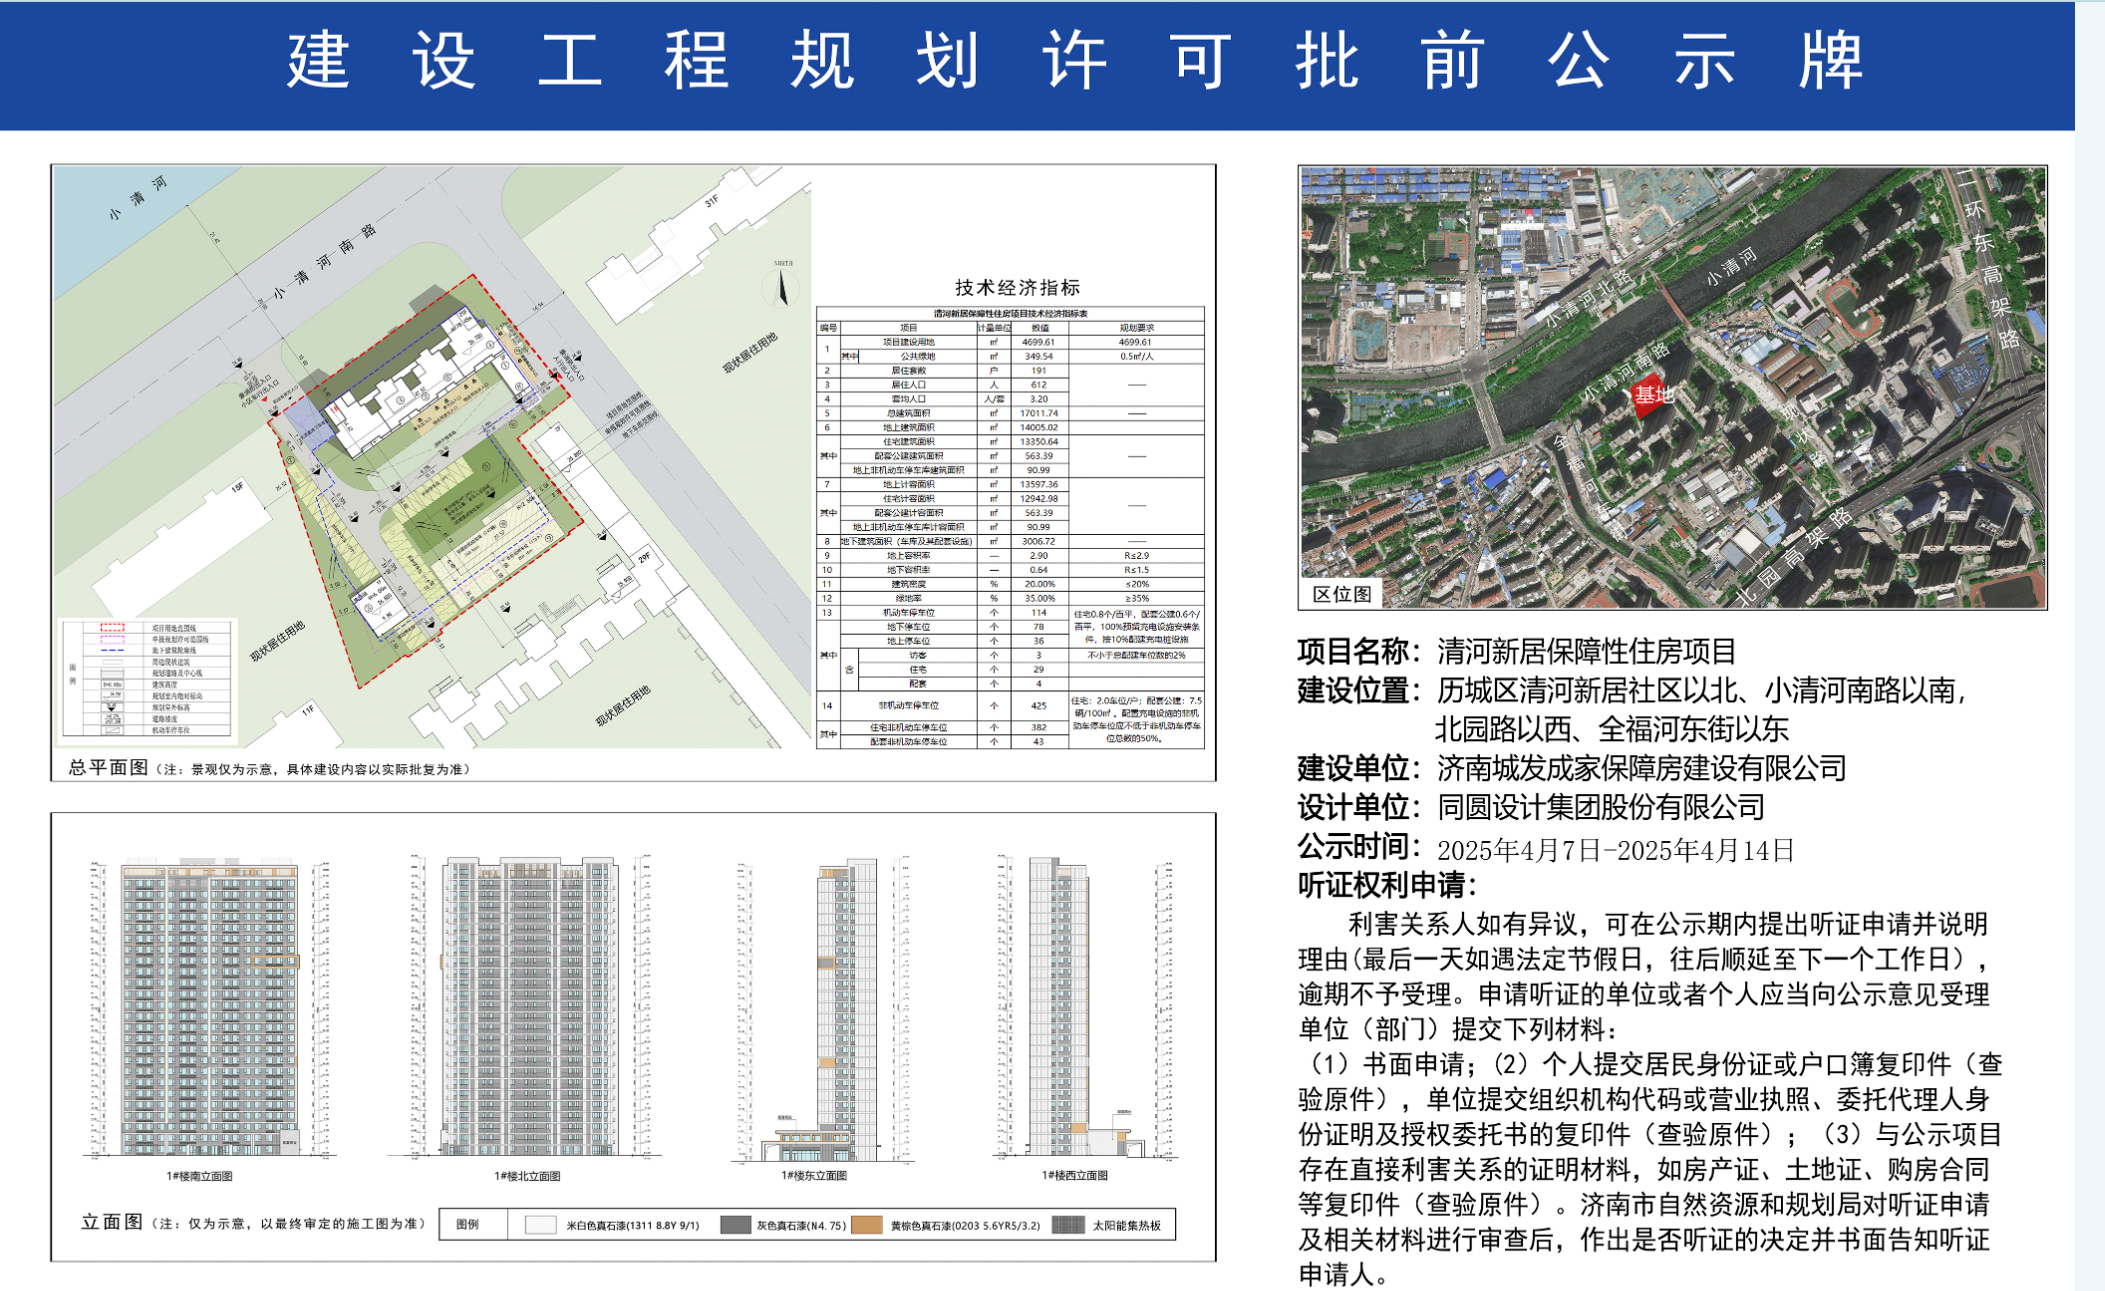Click project name 清河新居保障性住房项目
The image size is (2105, 1291).
click(x=1586, y=652)
